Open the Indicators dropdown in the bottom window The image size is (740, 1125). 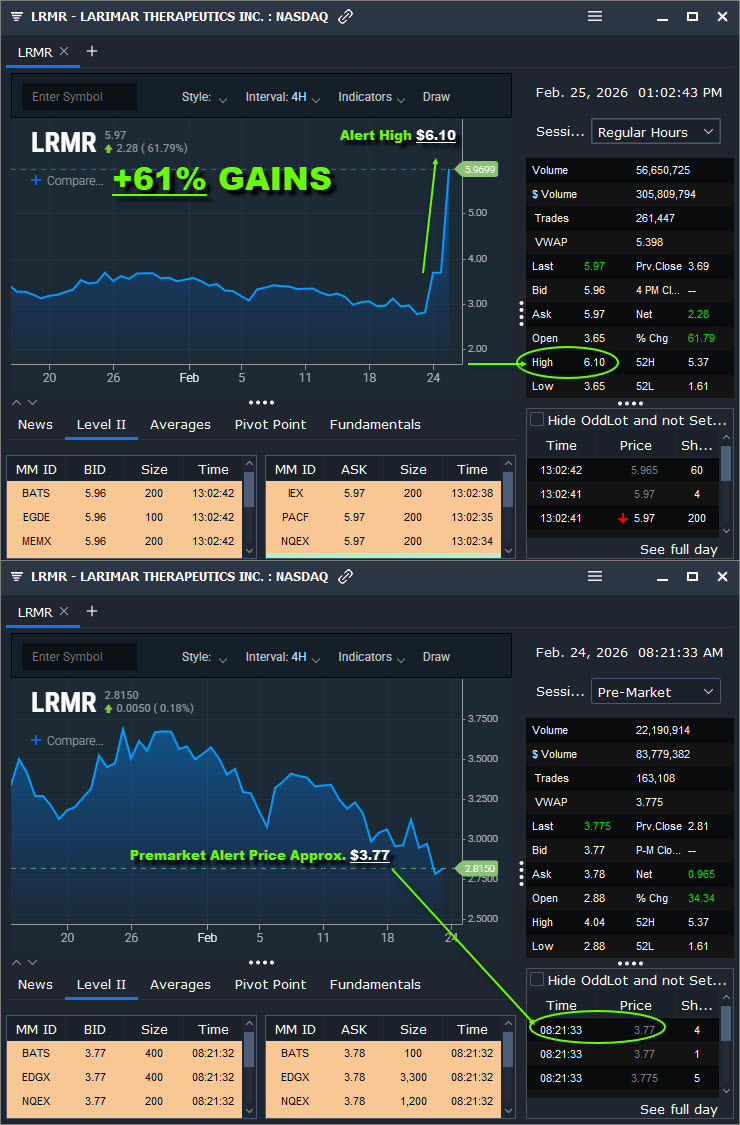[371, 657]
